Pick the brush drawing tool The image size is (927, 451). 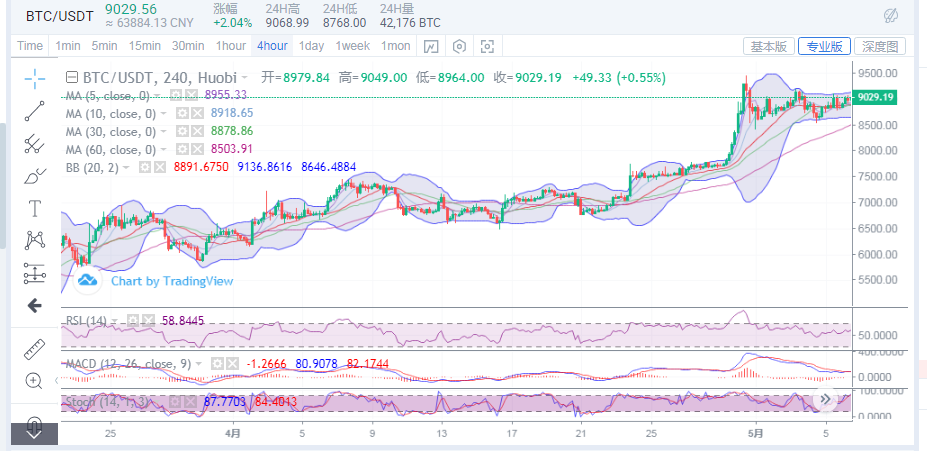click(35, 176)
